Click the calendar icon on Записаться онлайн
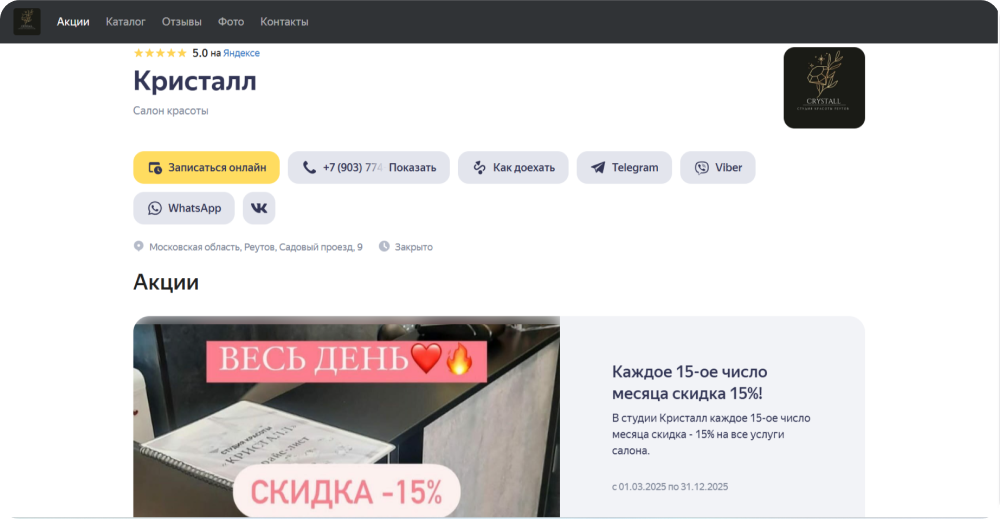1000x519 pixels. 155,167
